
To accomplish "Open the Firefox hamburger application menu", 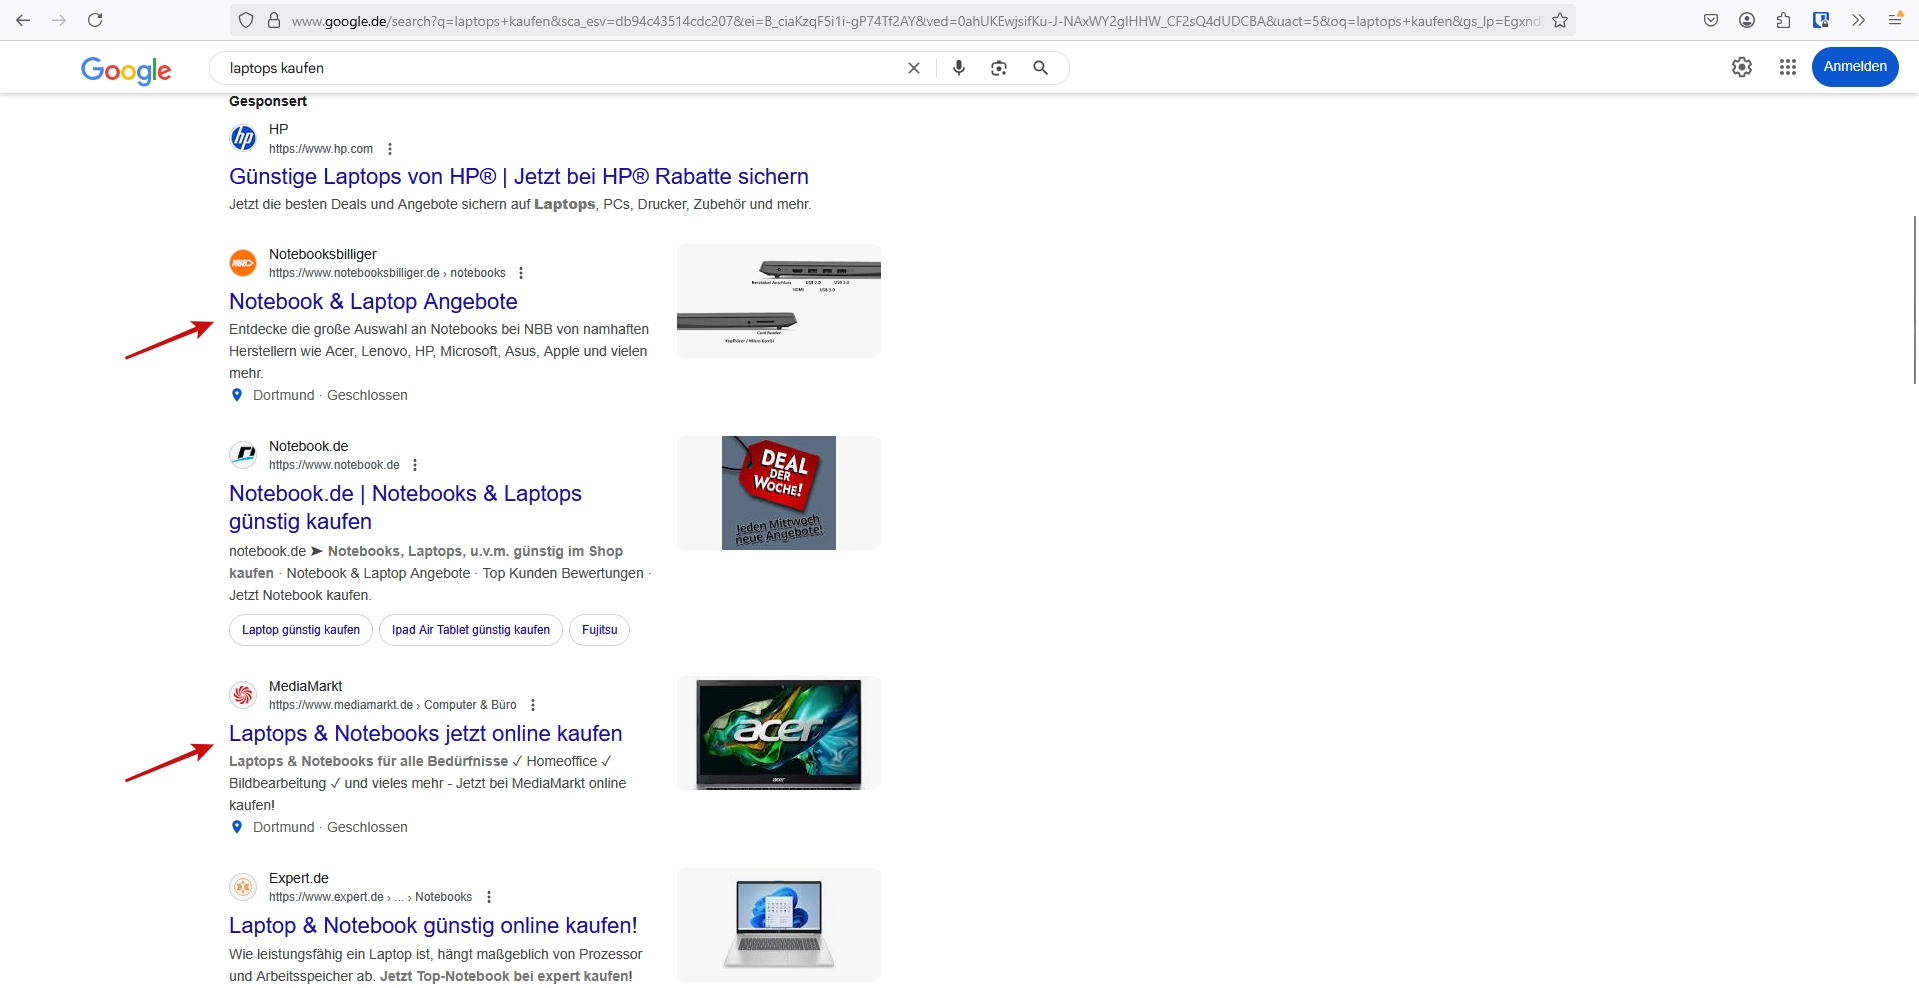I will [1894, 20].
